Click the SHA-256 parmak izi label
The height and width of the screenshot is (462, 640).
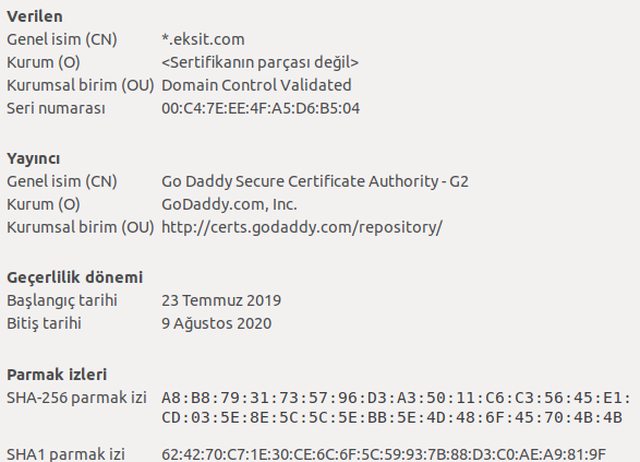[x=77, y=398]
